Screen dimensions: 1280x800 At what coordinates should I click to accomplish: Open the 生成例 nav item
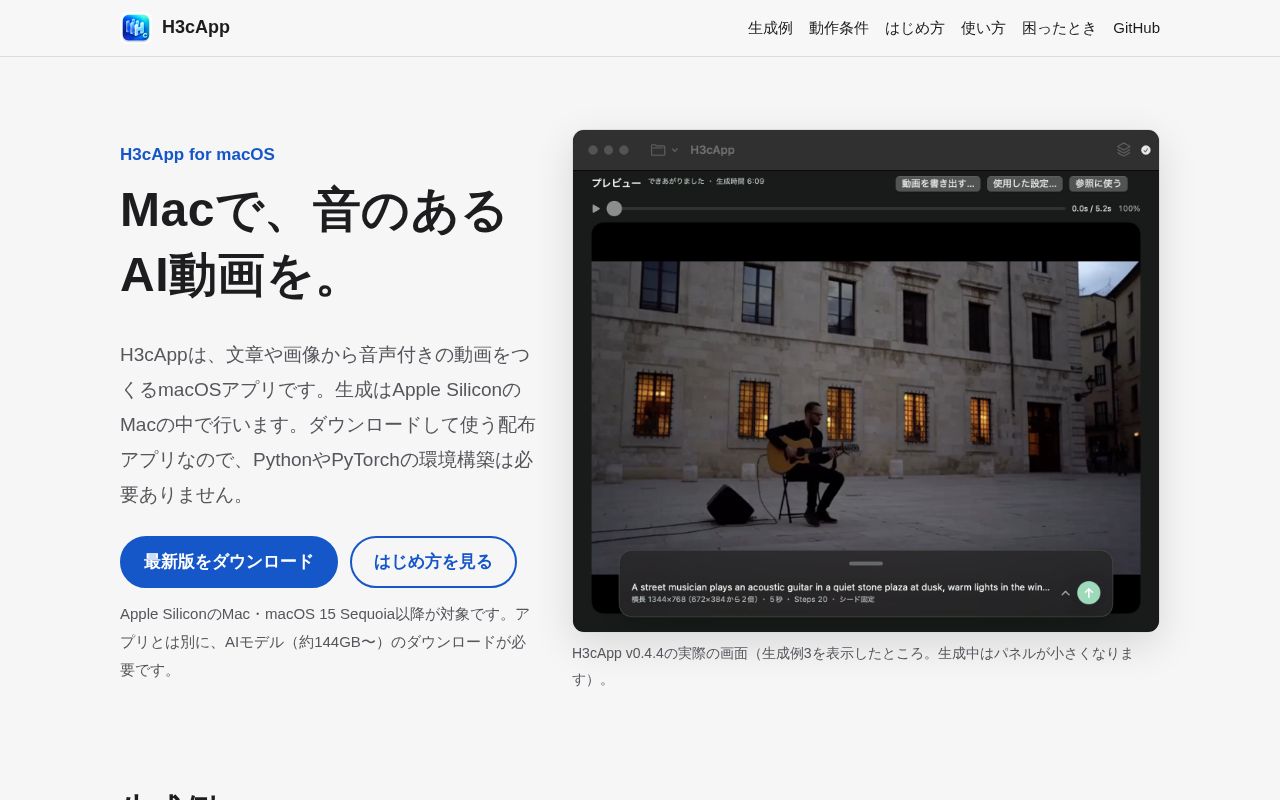pyautogui.click(x=770, y=28)
